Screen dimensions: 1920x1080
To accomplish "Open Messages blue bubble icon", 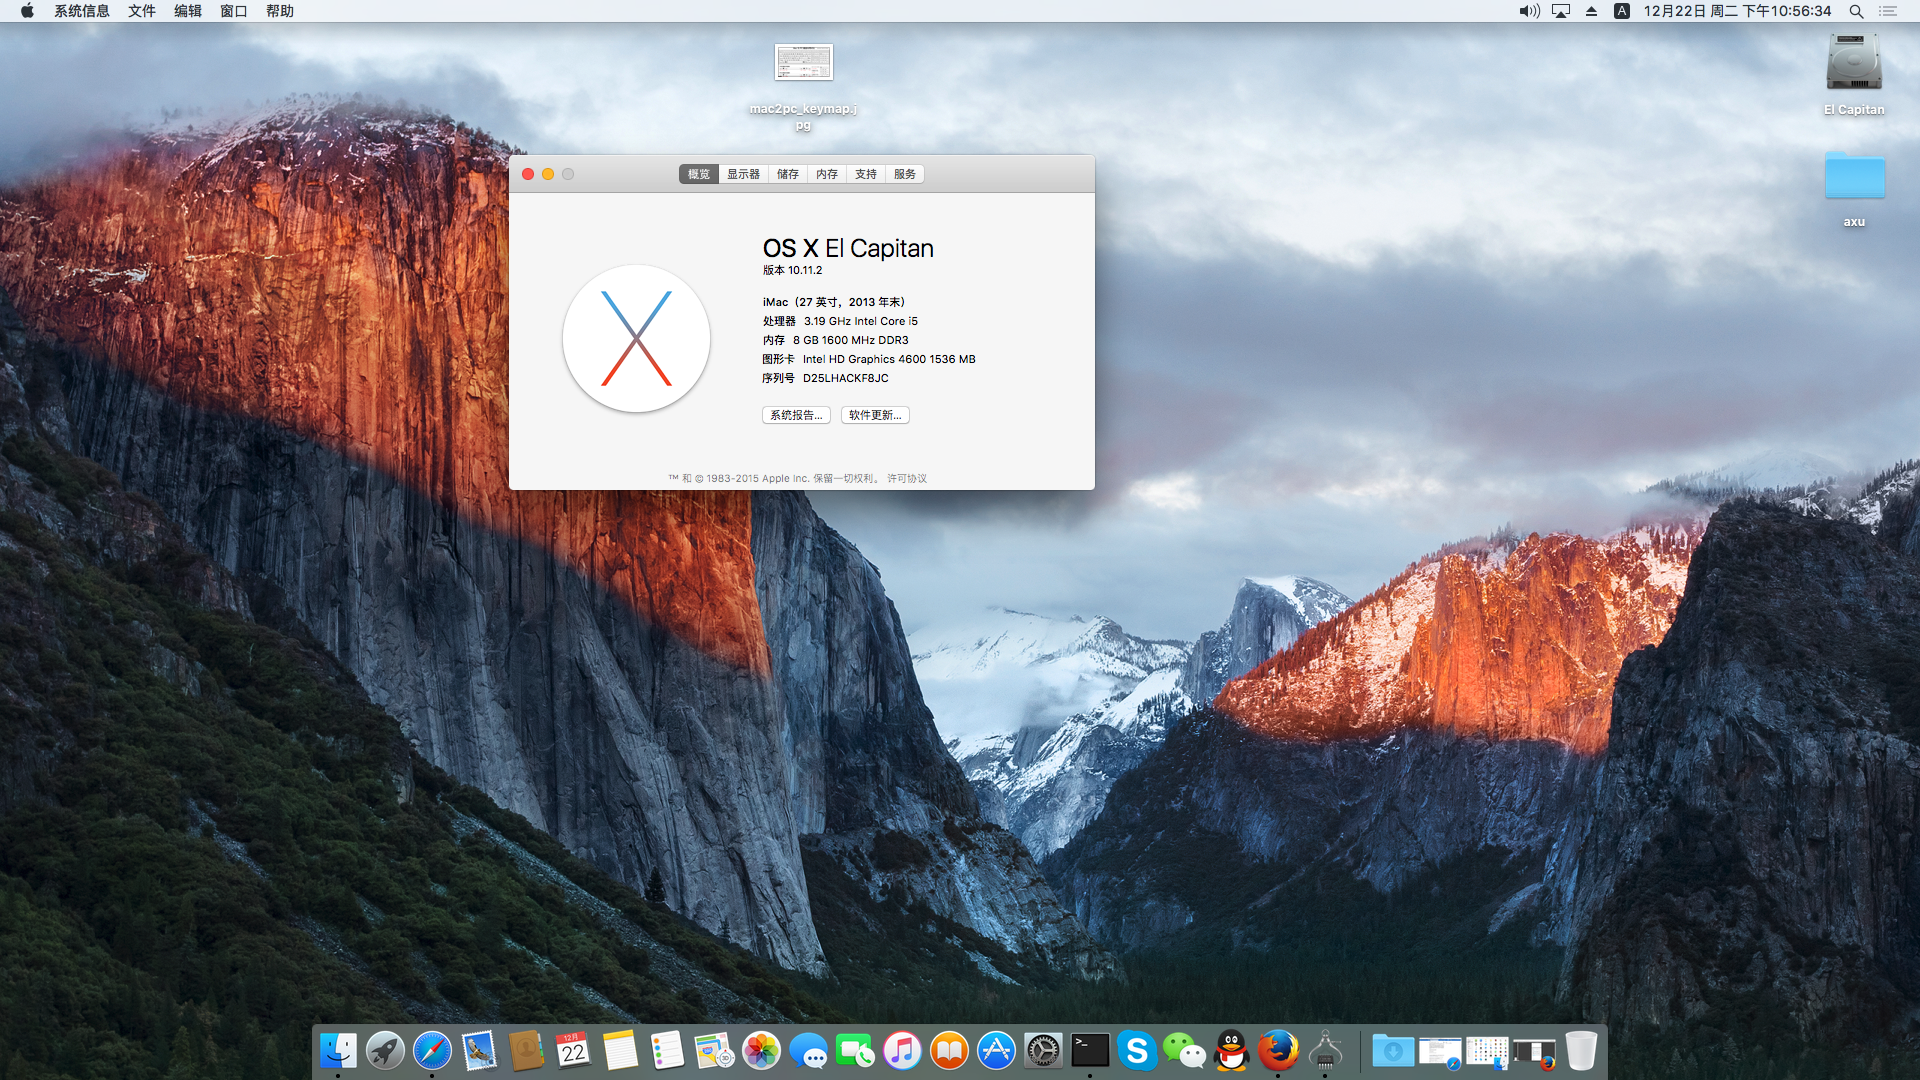I will (x=808, y=1051).
